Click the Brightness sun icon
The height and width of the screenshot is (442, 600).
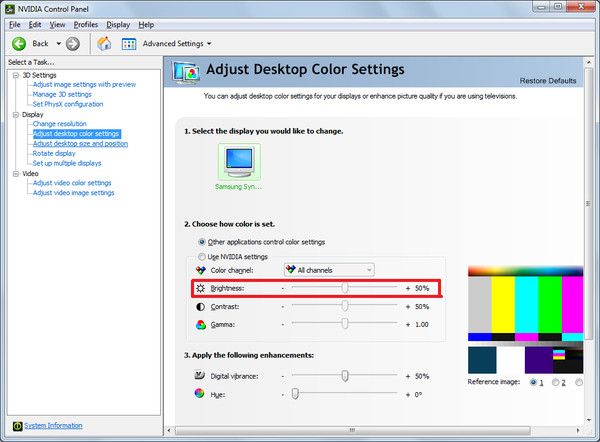(201, 288)
